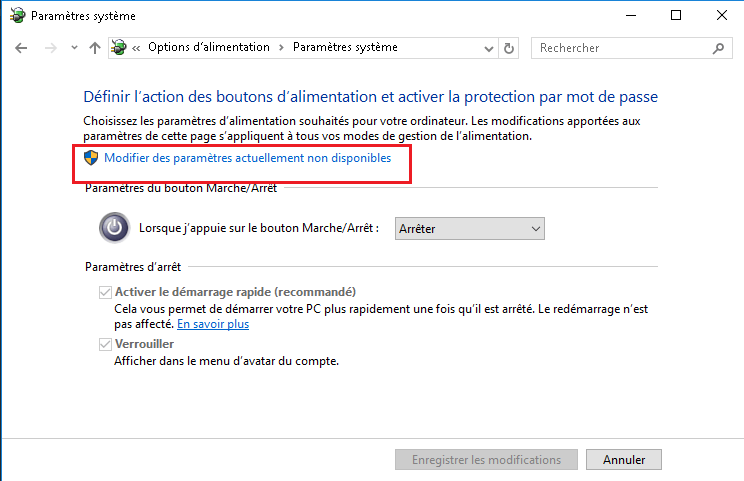Viewport: 744px width, 481px height.
Task: Click the up one level arrow
Action: point(95,48)
